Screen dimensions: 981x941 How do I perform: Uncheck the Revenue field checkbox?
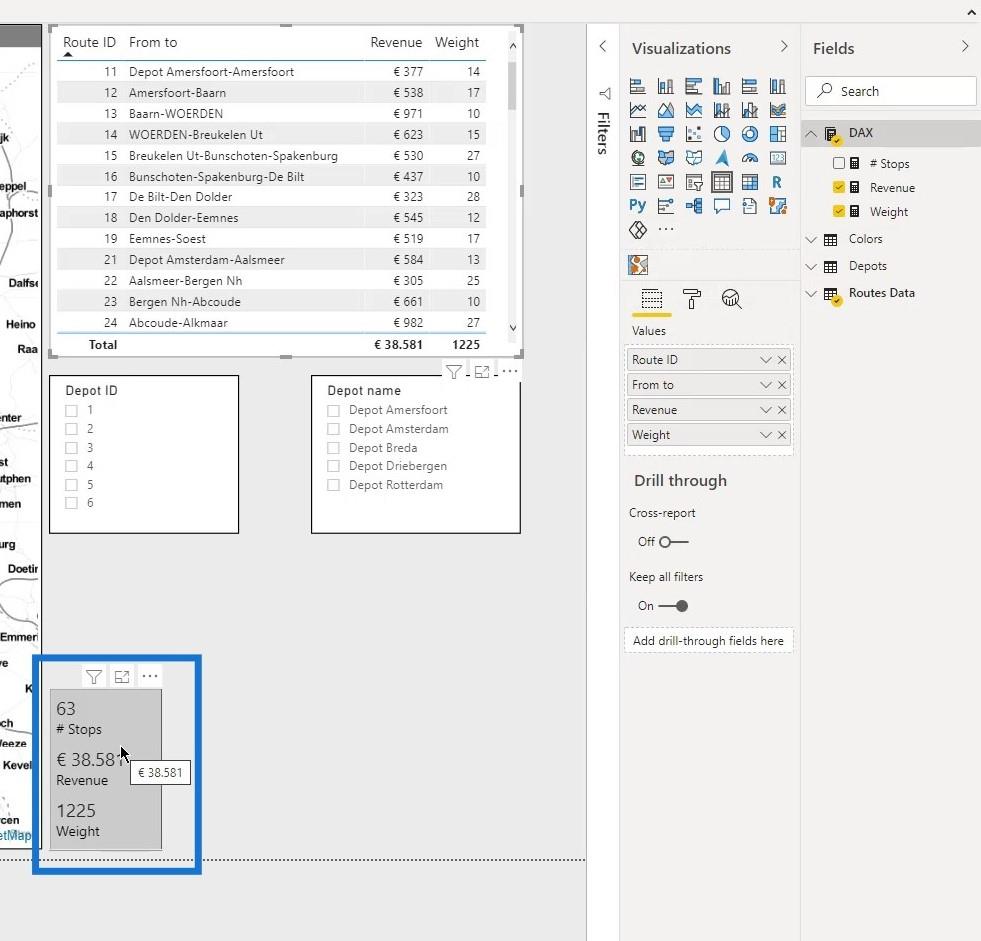click(x=839, y=187)
